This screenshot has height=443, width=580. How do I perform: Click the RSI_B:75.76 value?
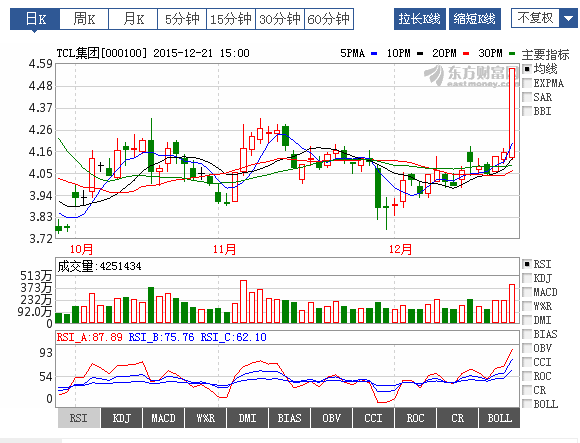click(x=161, y=337)
